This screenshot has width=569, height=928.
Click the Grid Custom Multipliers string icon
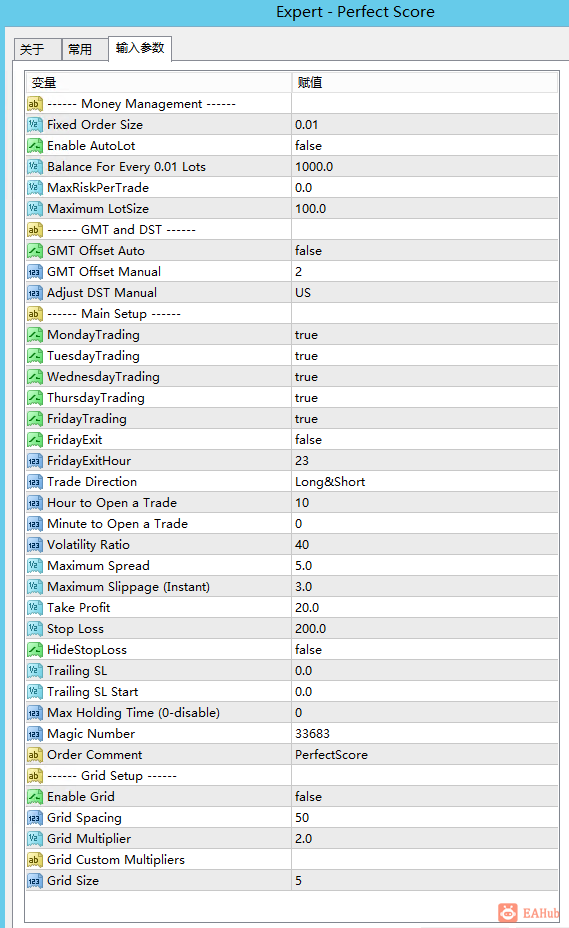(x=35, y=861)
